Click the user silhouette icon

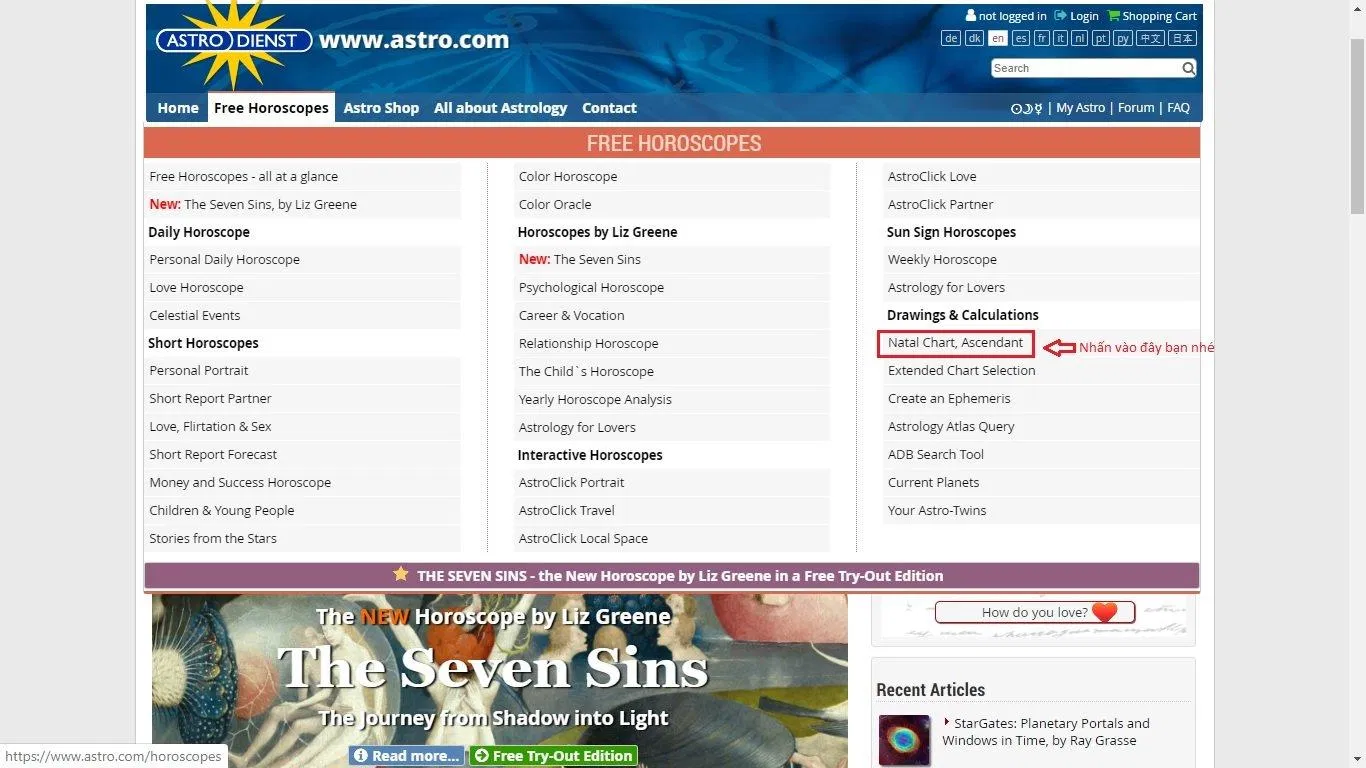970,16
